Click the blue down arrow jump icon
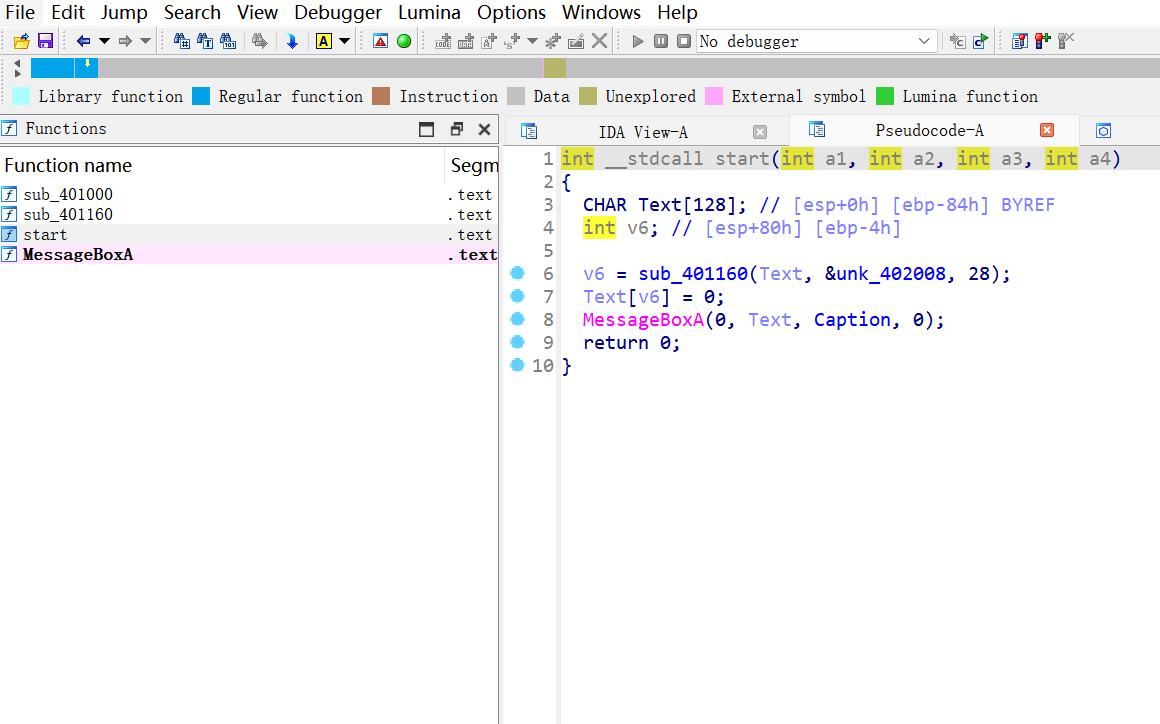1160x724 pixels. 292,41
